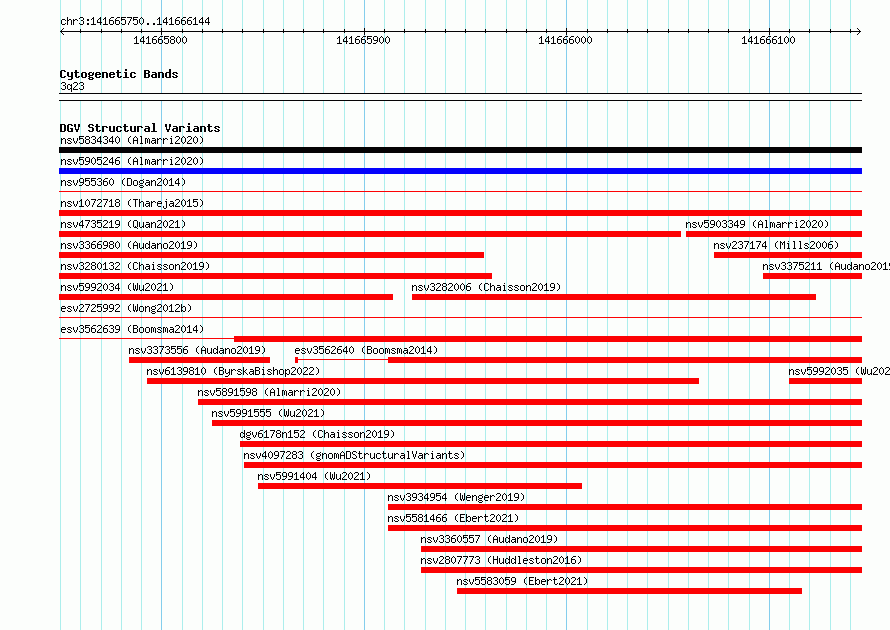Click the nsv3375211 variant label

point(826,266)
